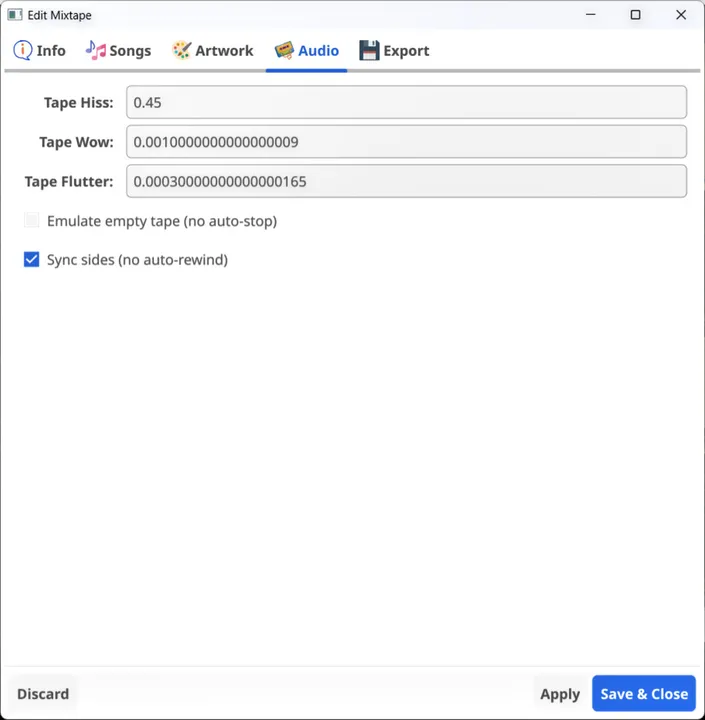This screenshot has height=720, width=705.
Task: Click the Edit Mixtape window title icon
Action: tap(15, 15)
